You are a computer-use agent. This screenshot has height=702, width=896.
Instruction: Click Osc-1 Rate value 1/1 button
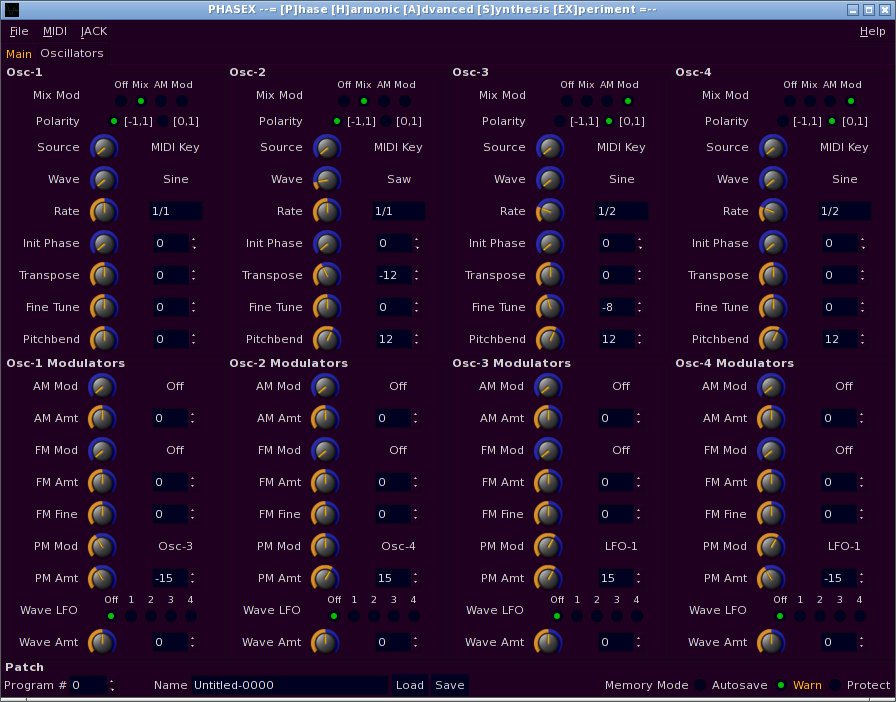175,212
